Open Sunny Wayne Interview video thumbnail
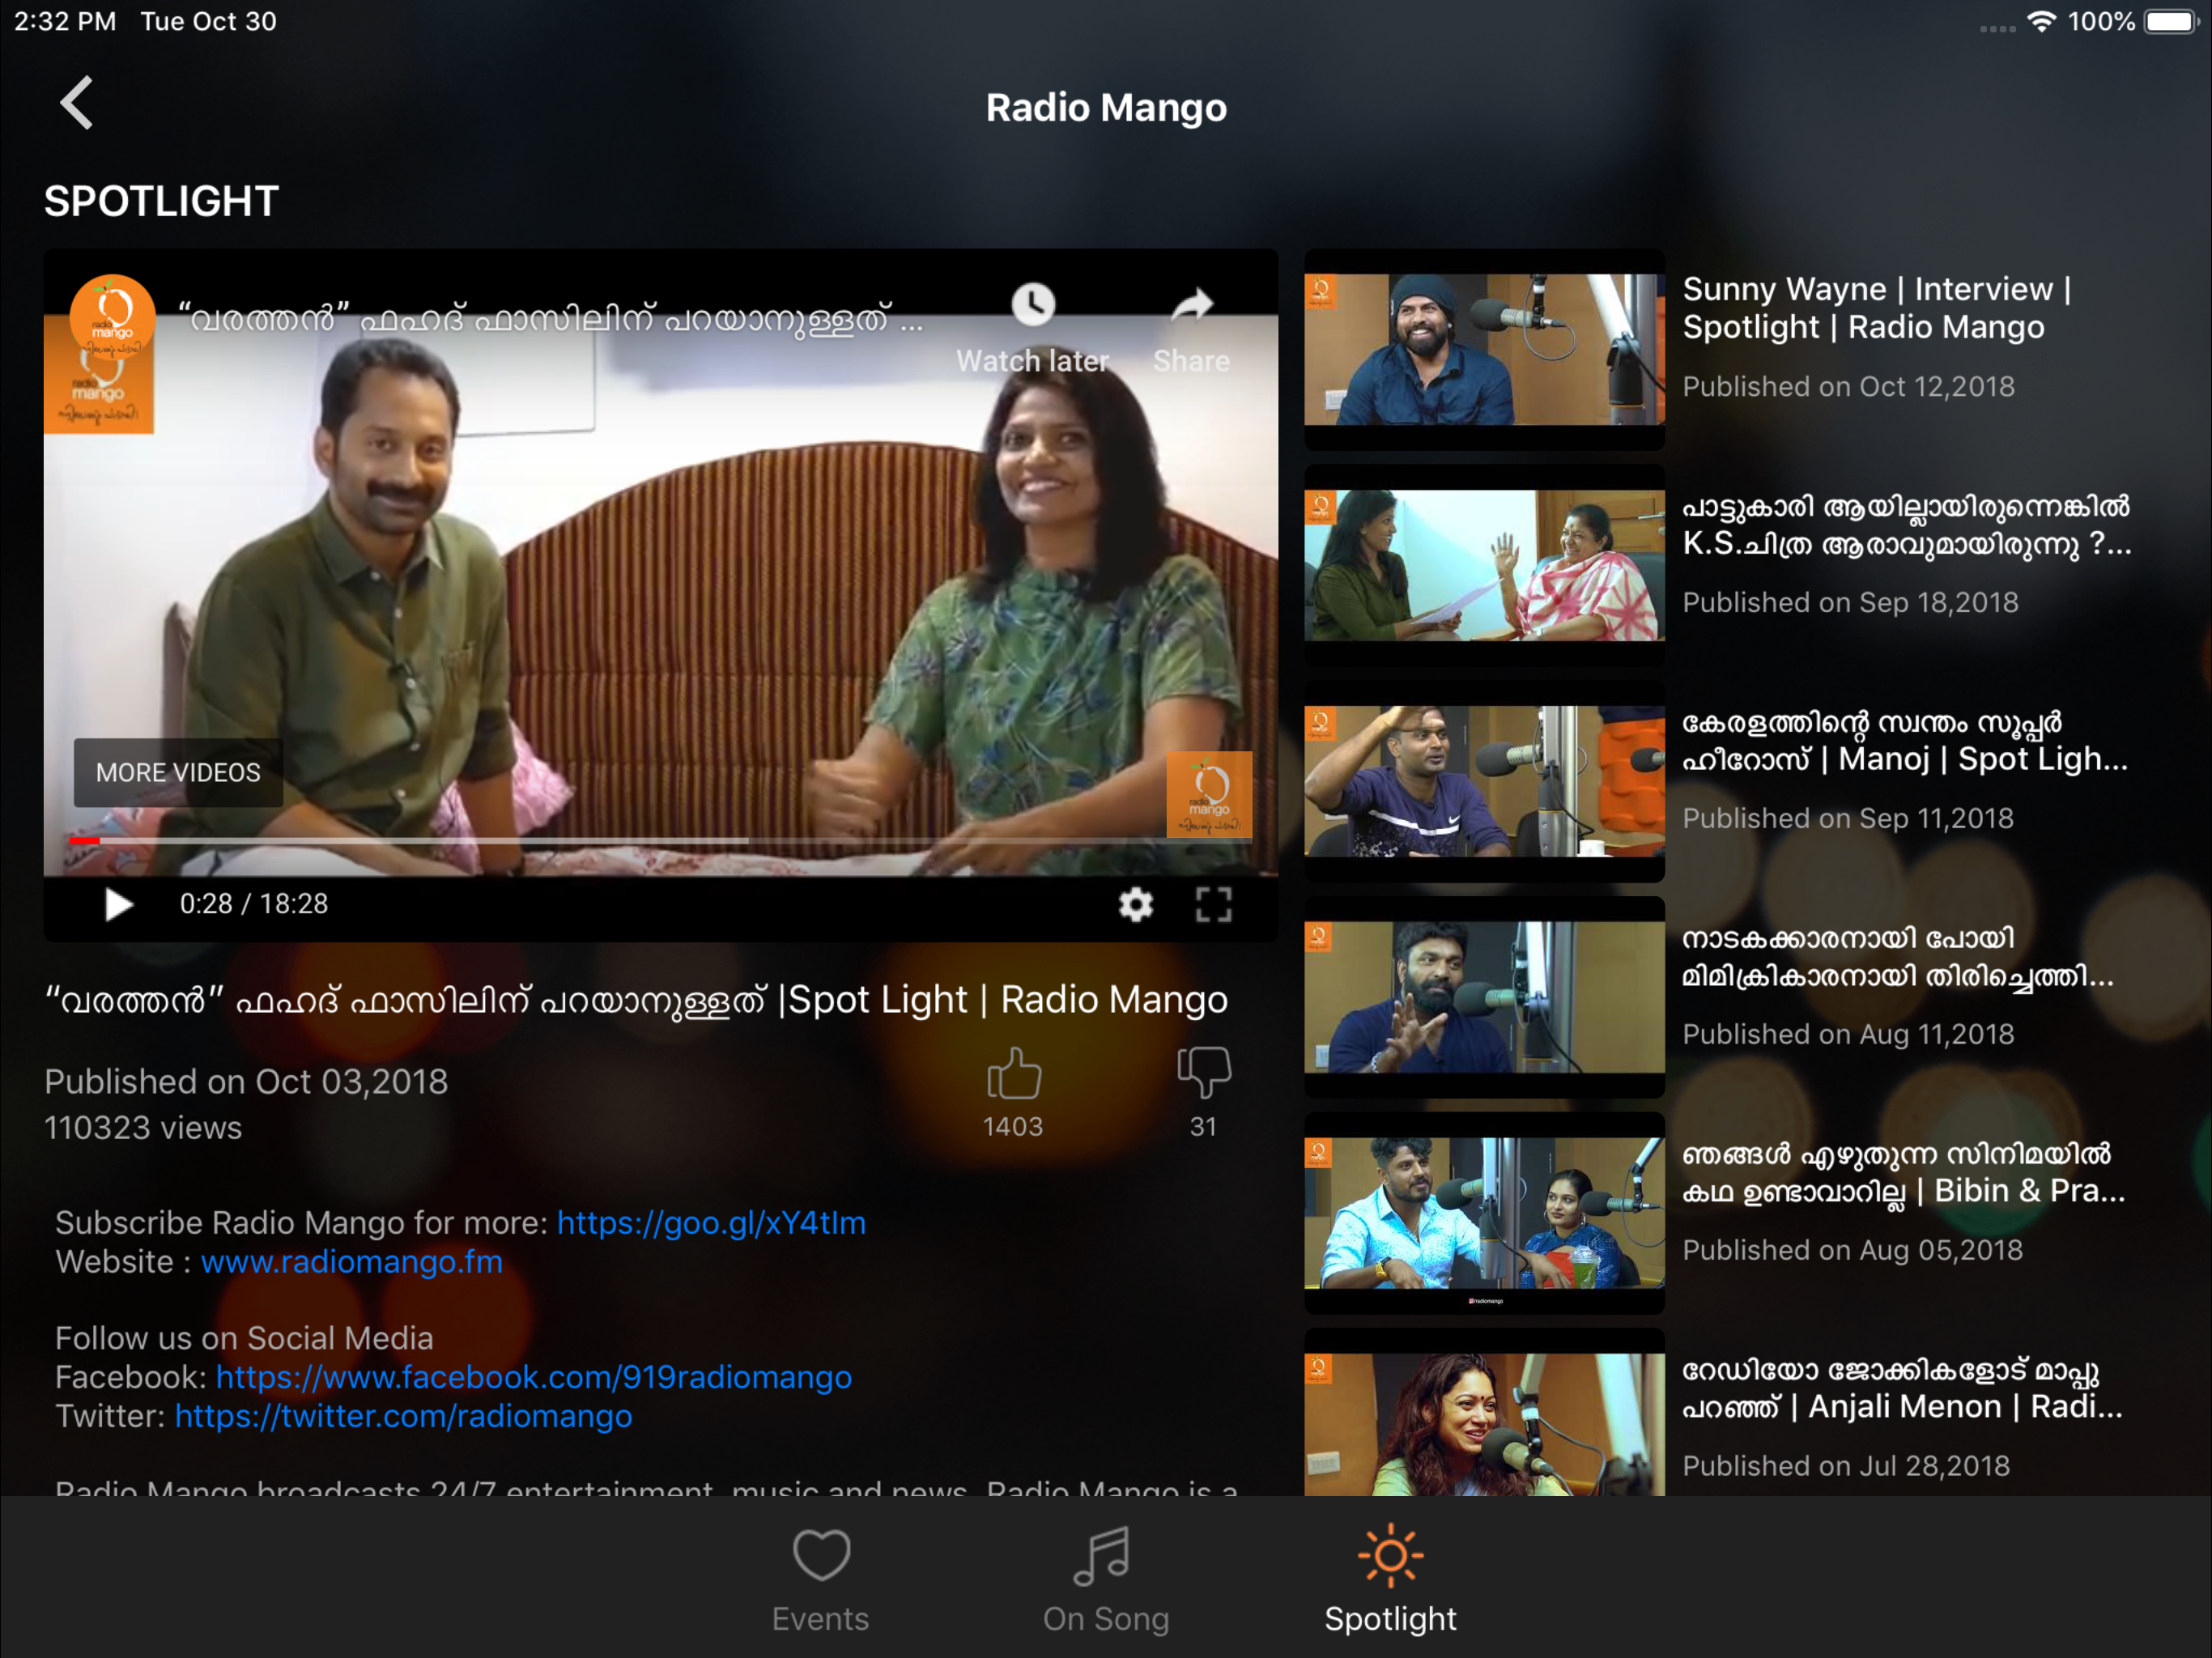This screenshot has width=2212, height=1658. click(1484, 350)
